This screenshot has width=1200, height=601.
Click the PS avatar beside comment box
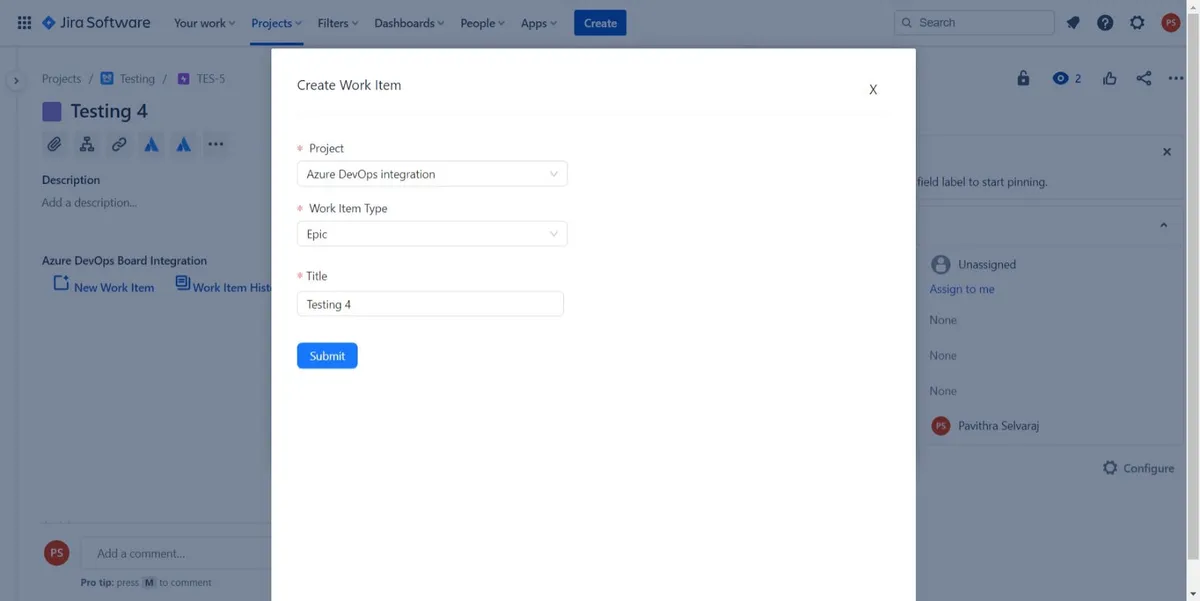tap(57, 553)
